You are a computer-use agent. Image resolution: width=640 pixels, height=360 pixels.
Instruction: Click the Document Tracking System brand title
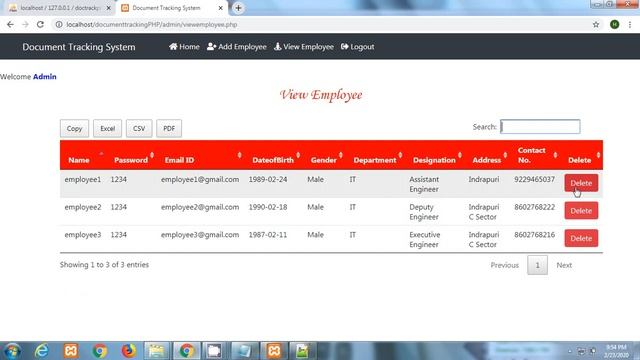[79, 47]
